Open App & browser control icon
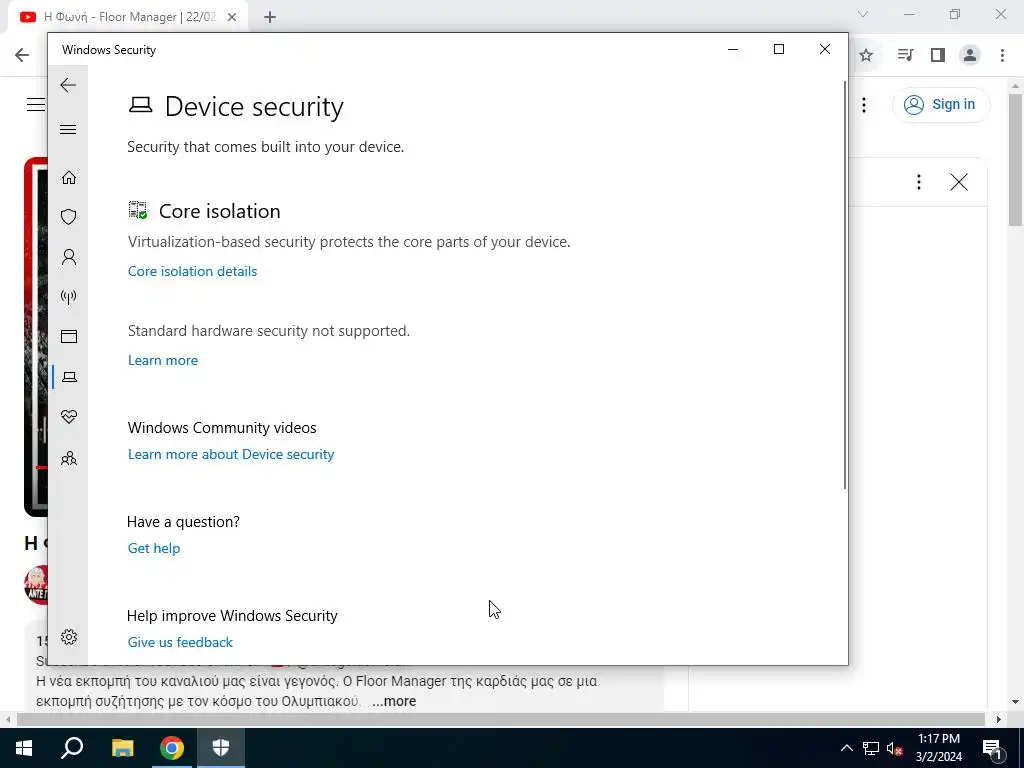1024x768 pixels. 69,336
